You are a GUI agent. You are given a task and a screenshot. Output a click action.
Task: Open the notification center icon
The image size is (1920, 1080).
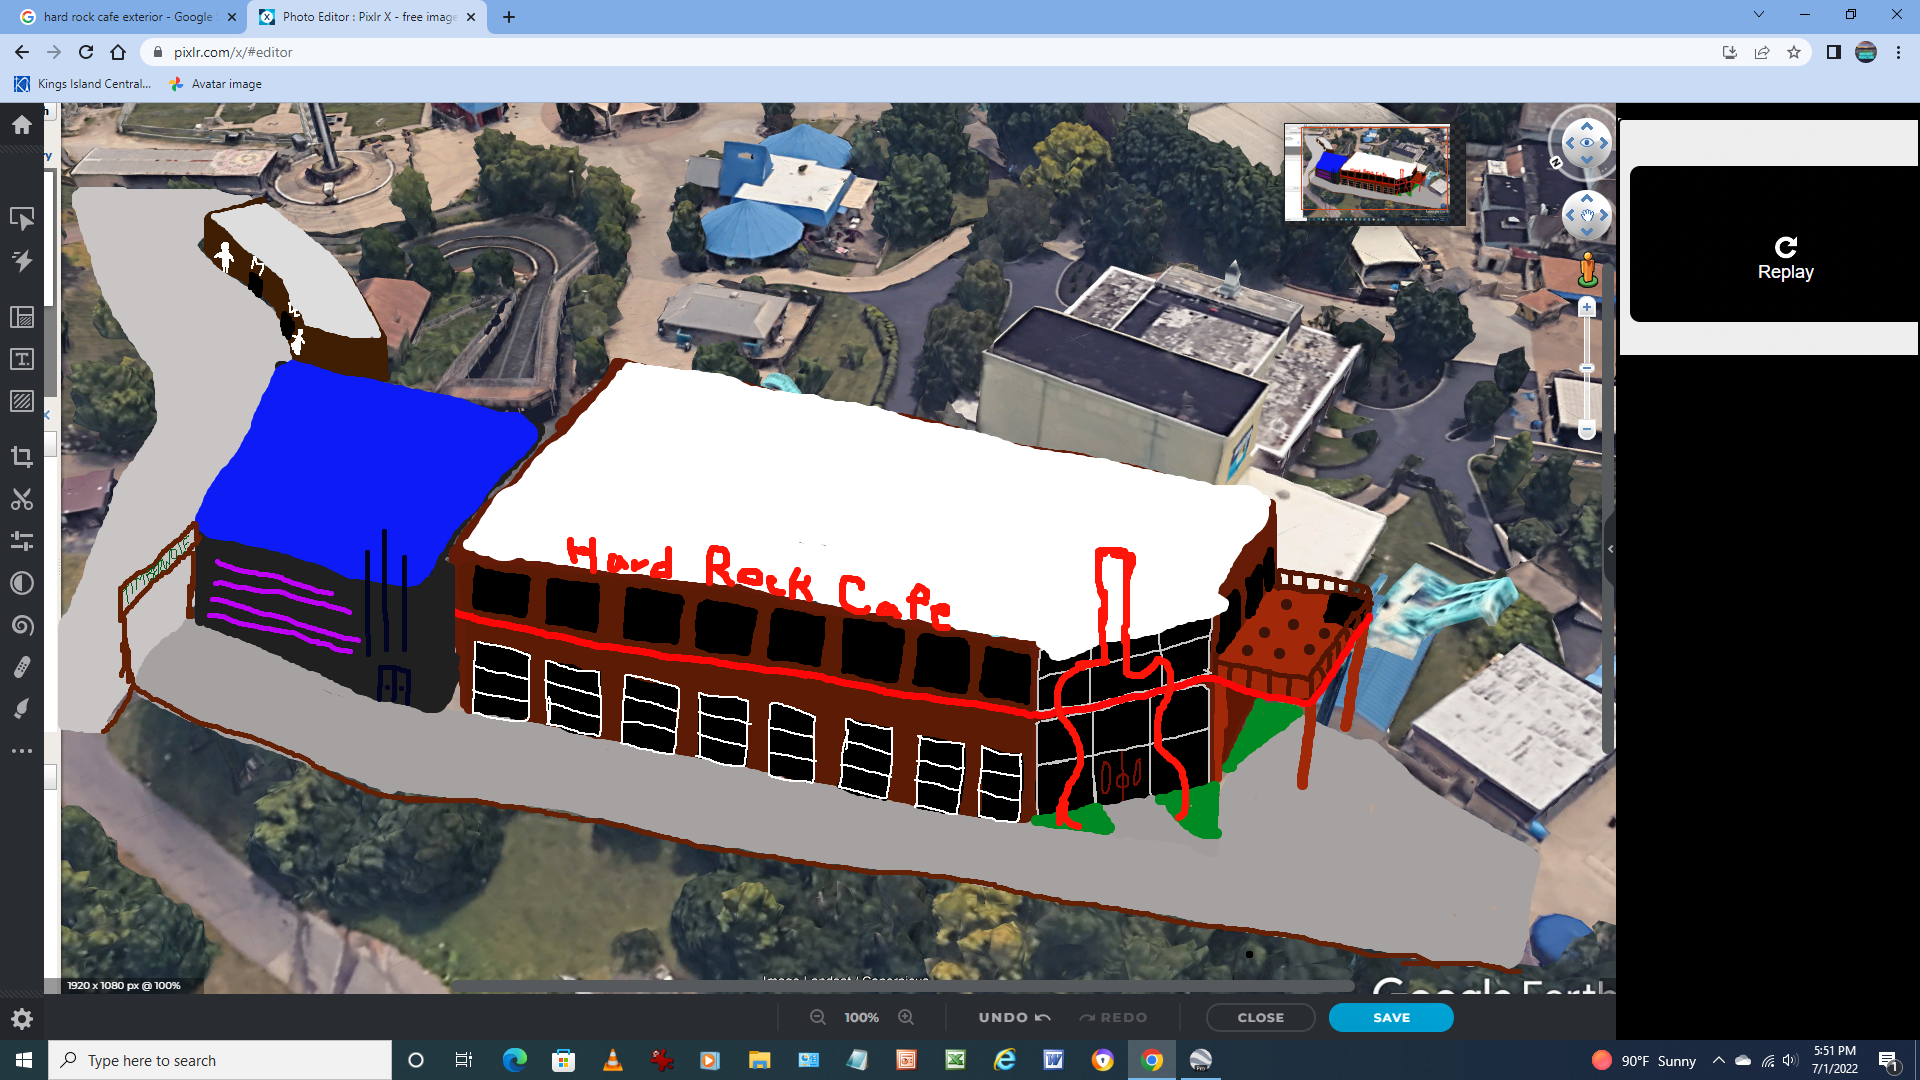click(x=1889, y=1060)
